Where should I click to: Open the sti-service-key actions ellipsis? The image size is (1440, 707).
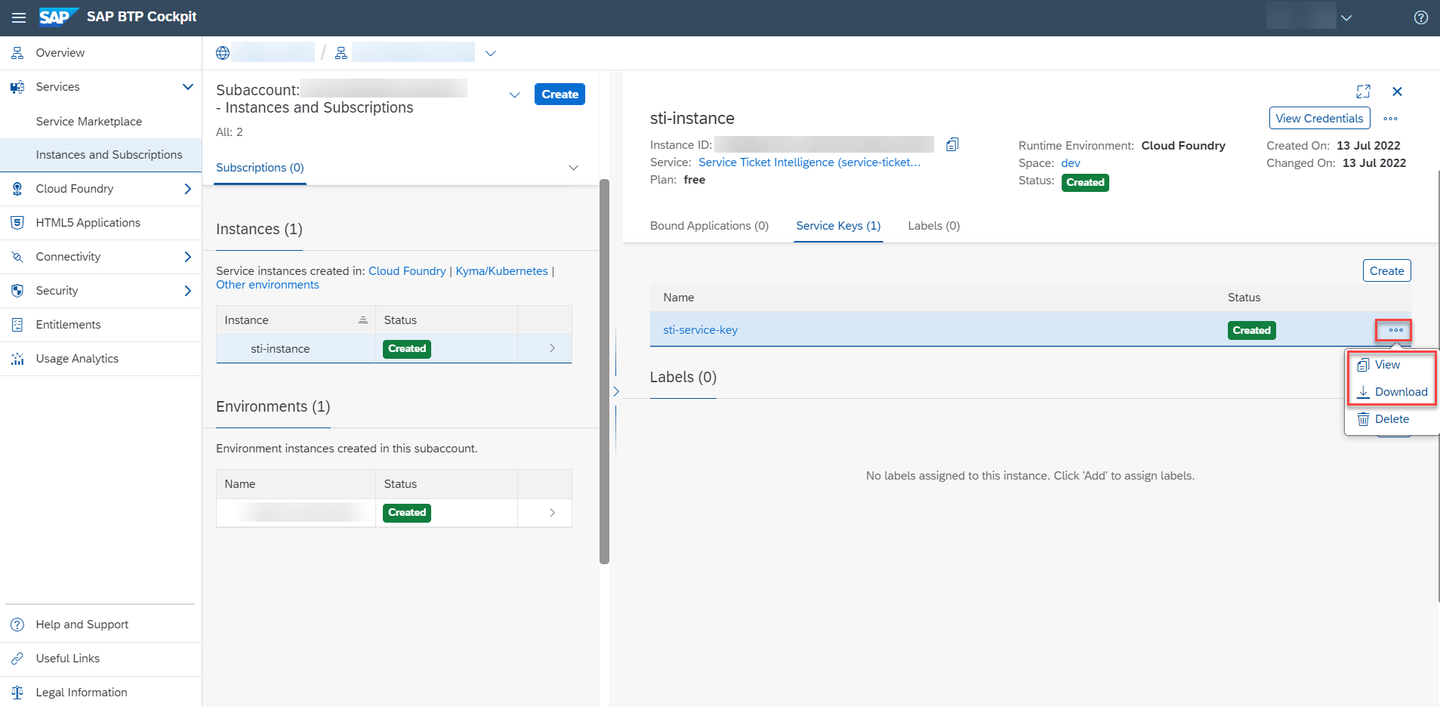[1395, 330]
